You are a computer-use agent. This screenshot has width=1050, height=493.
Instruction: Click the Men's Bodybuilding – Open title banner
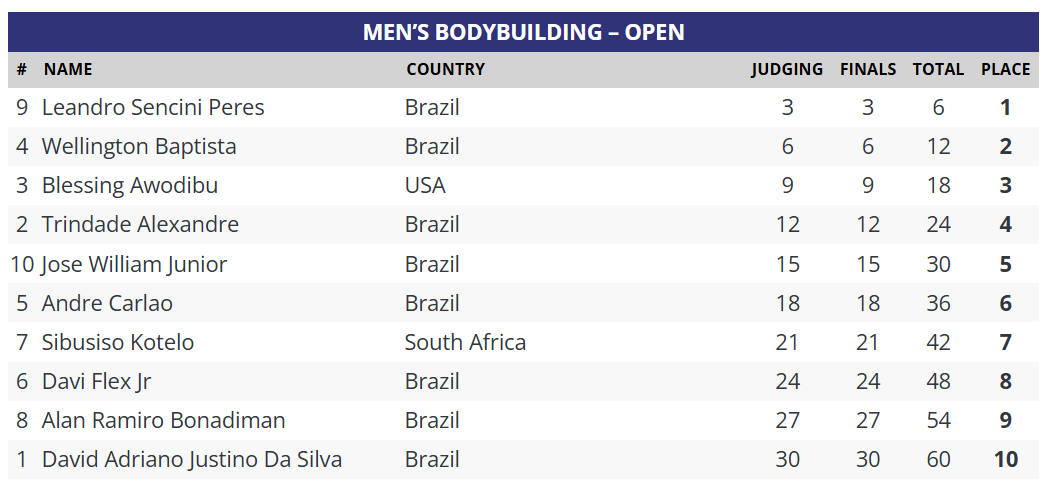point(523,32)
